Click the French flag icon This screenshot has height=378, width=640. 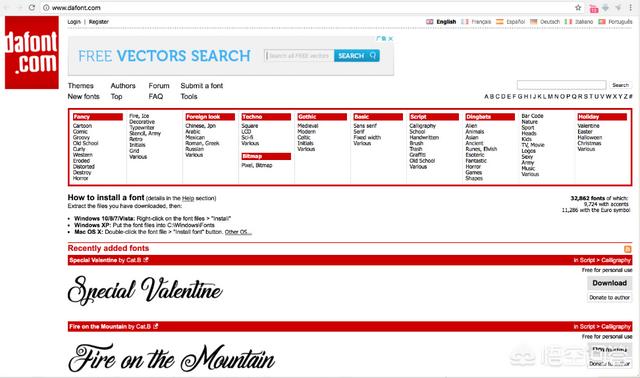(x=464, y=22)
